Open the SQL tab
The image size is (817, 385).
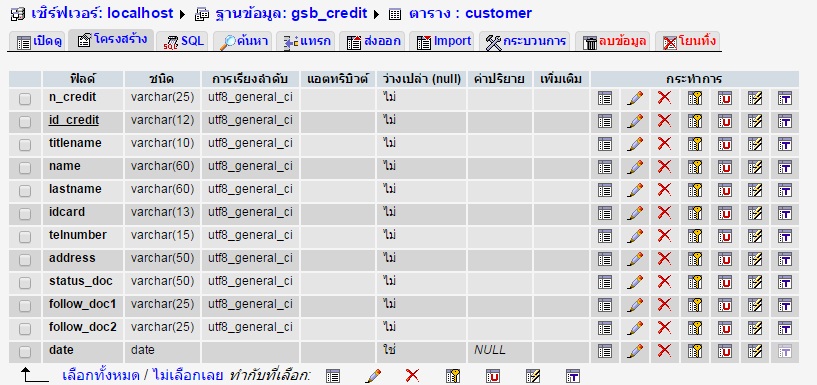(183, 41)
